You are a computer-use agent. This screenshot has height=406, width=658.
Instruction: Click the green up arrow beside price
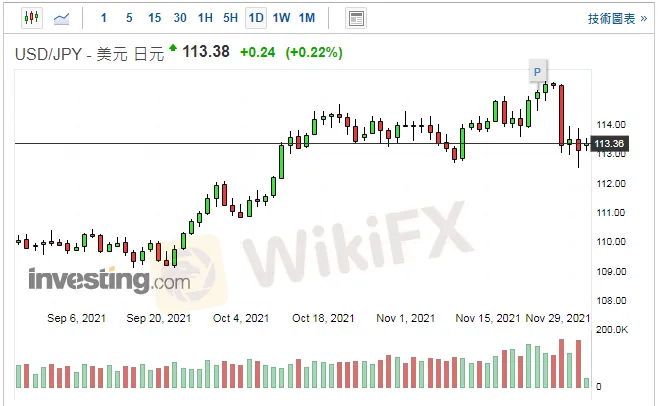tap(173, 48)
